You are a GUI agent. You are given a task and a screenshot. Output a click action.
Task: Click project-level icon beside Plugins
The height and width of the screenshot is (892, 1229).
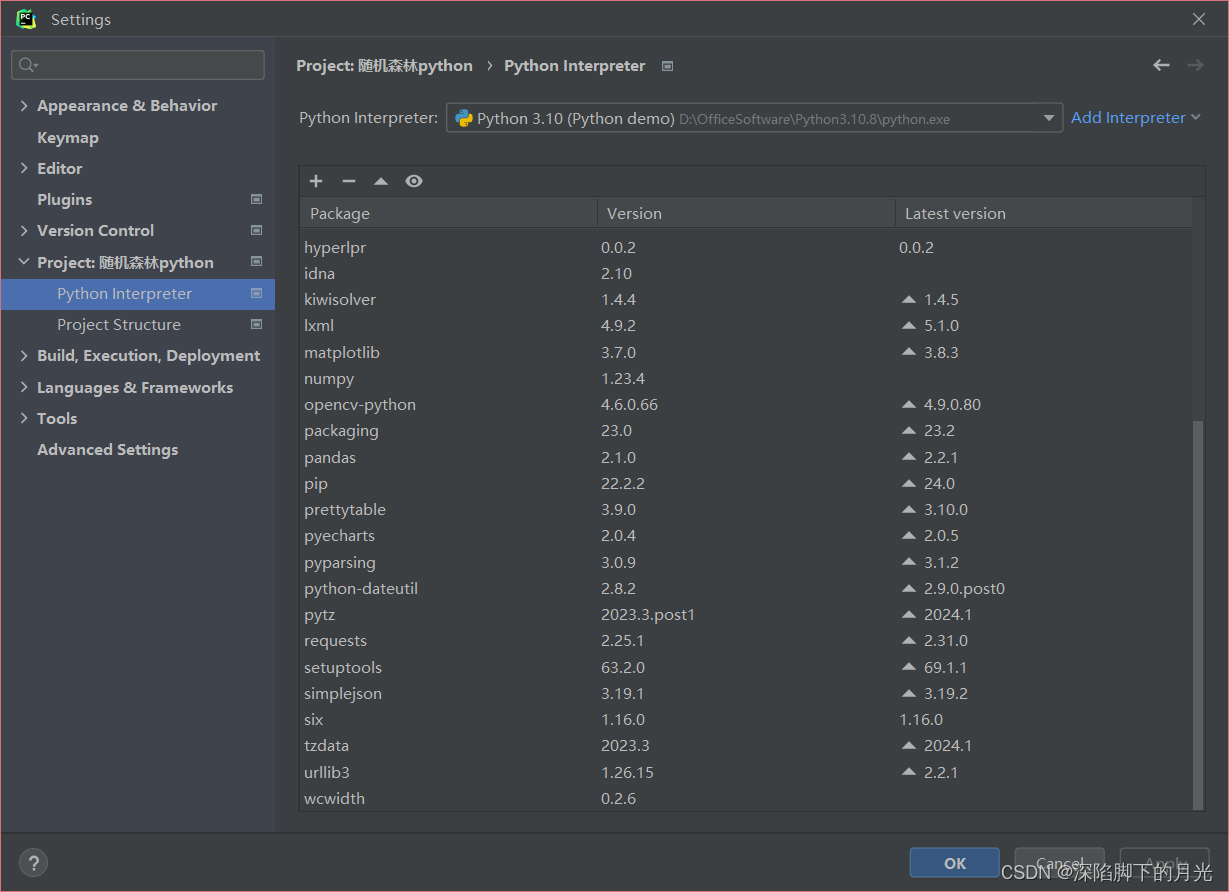pos(256,199)
